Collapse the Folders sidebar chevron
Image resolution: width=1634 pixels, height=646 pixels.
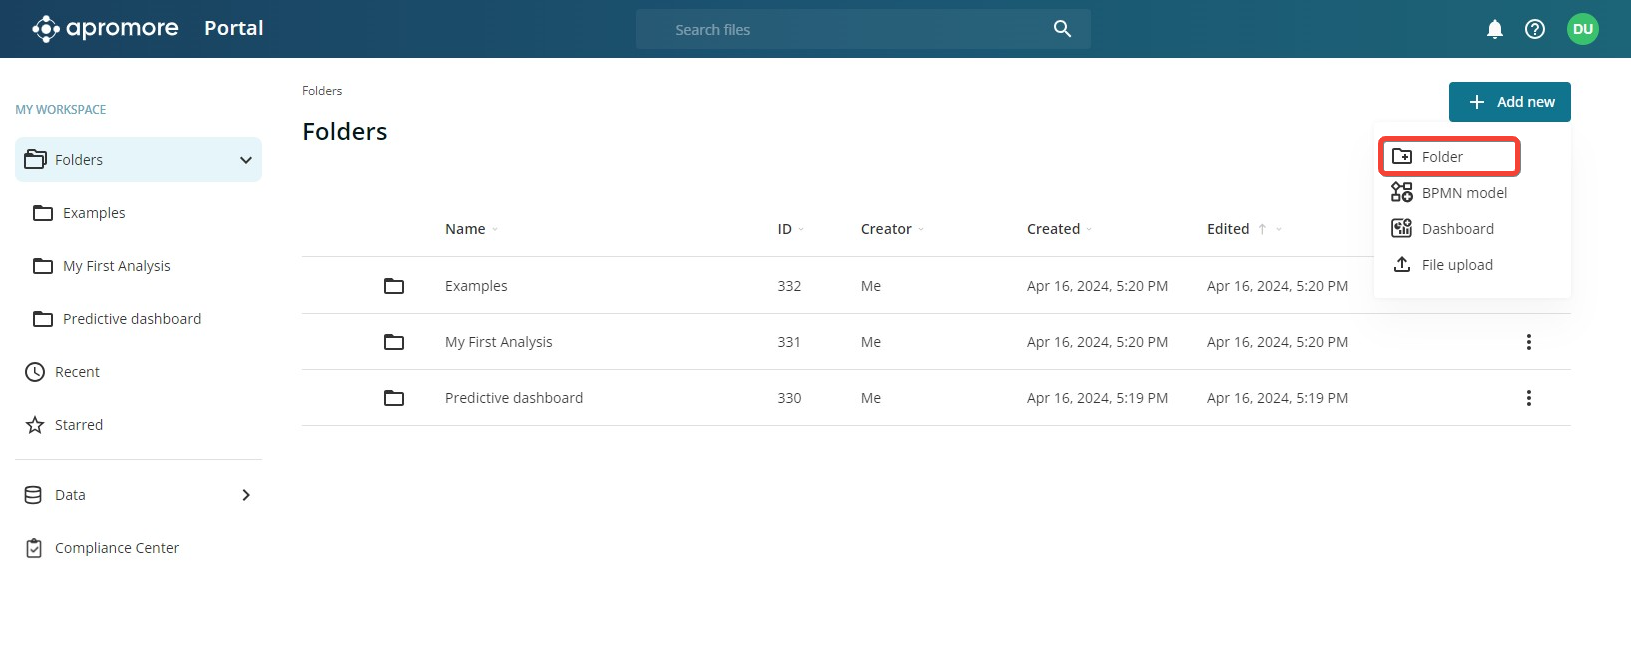pos(246,160)
